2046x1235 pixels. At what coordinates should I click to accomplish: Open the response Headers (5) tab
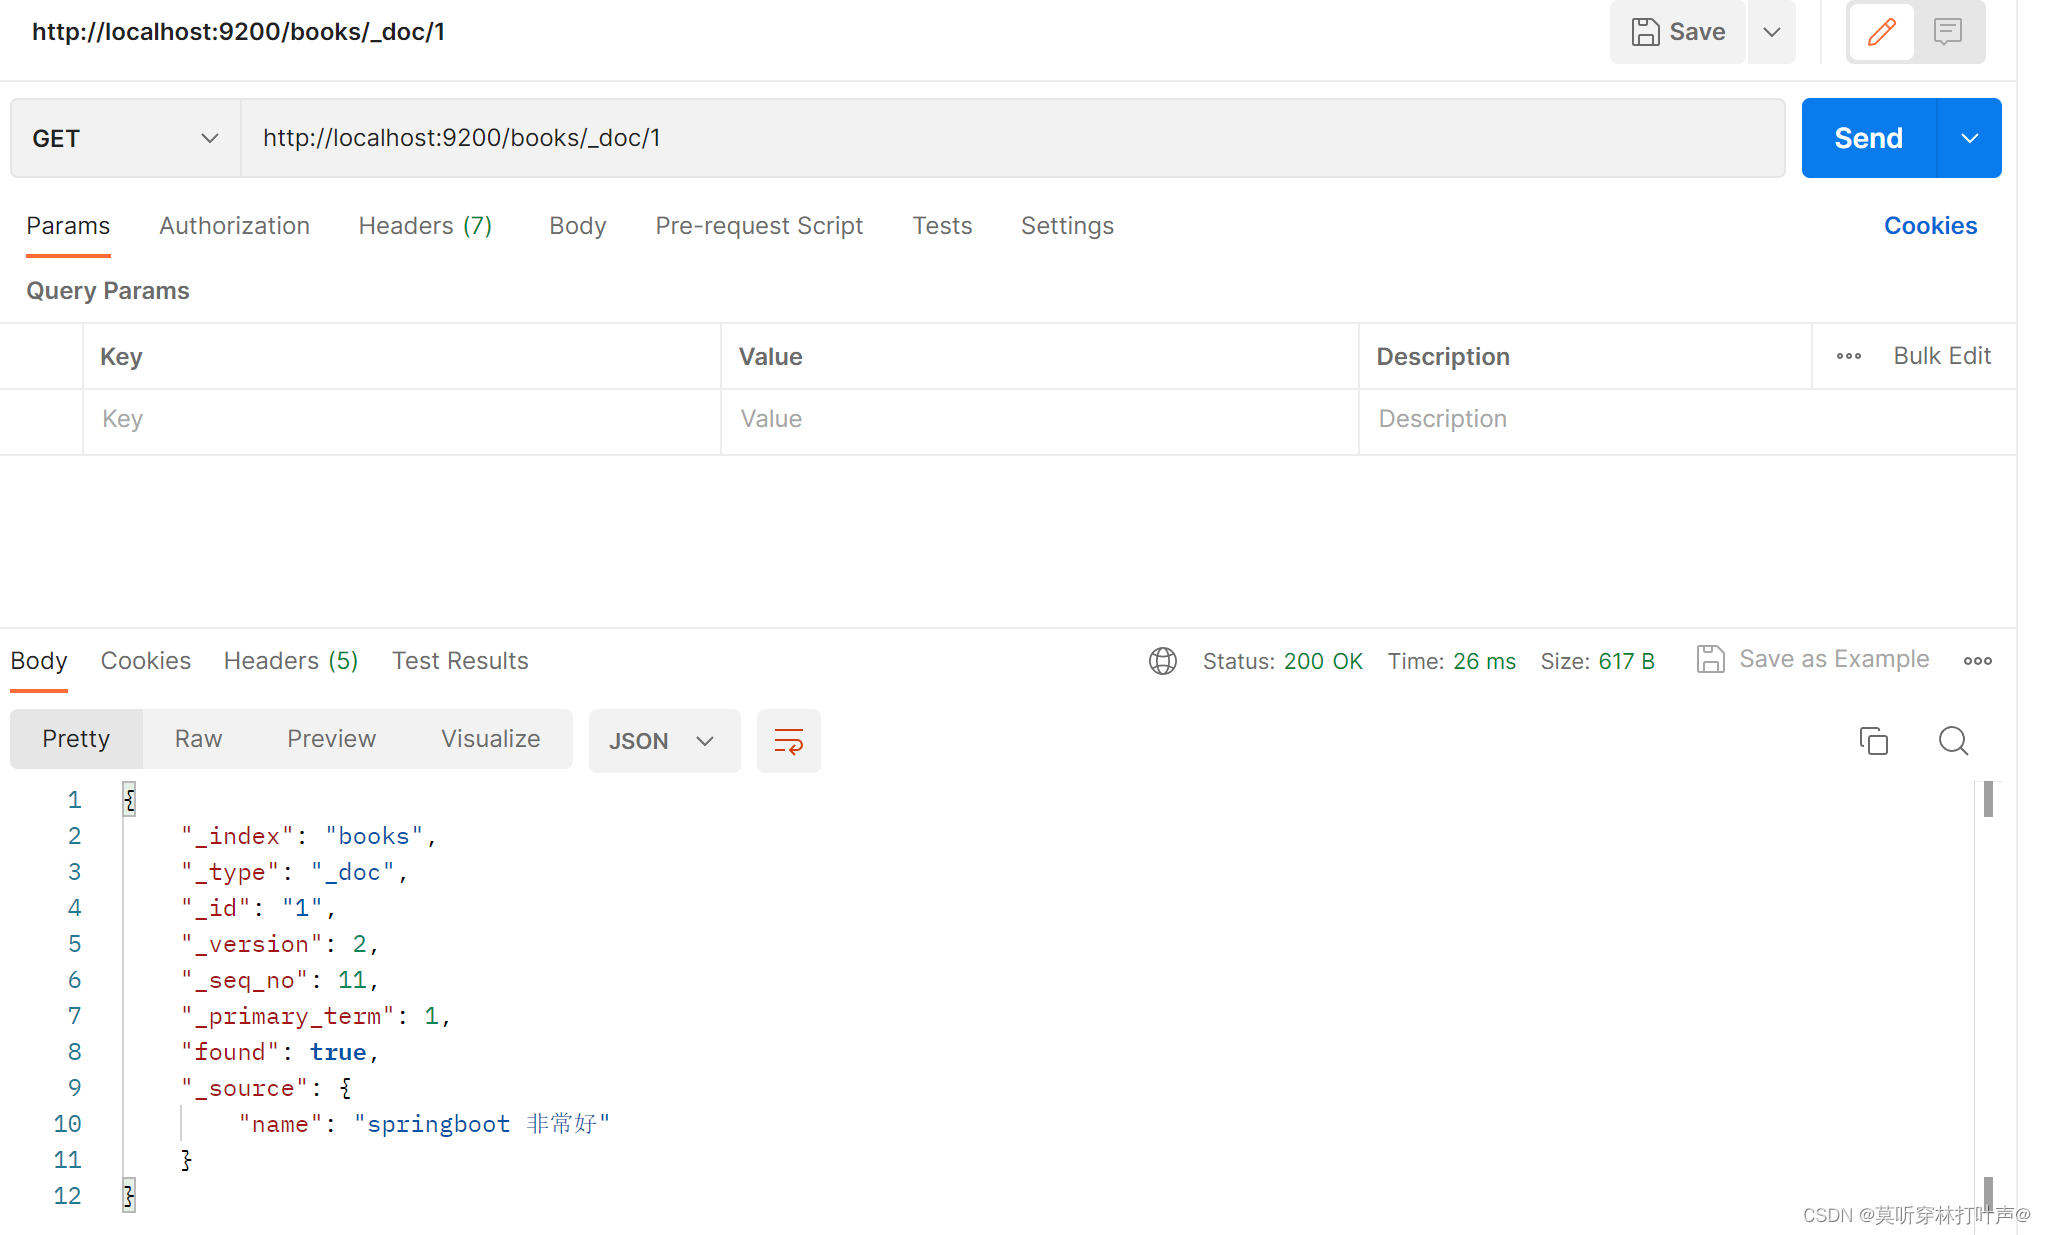tap(291, 661)
